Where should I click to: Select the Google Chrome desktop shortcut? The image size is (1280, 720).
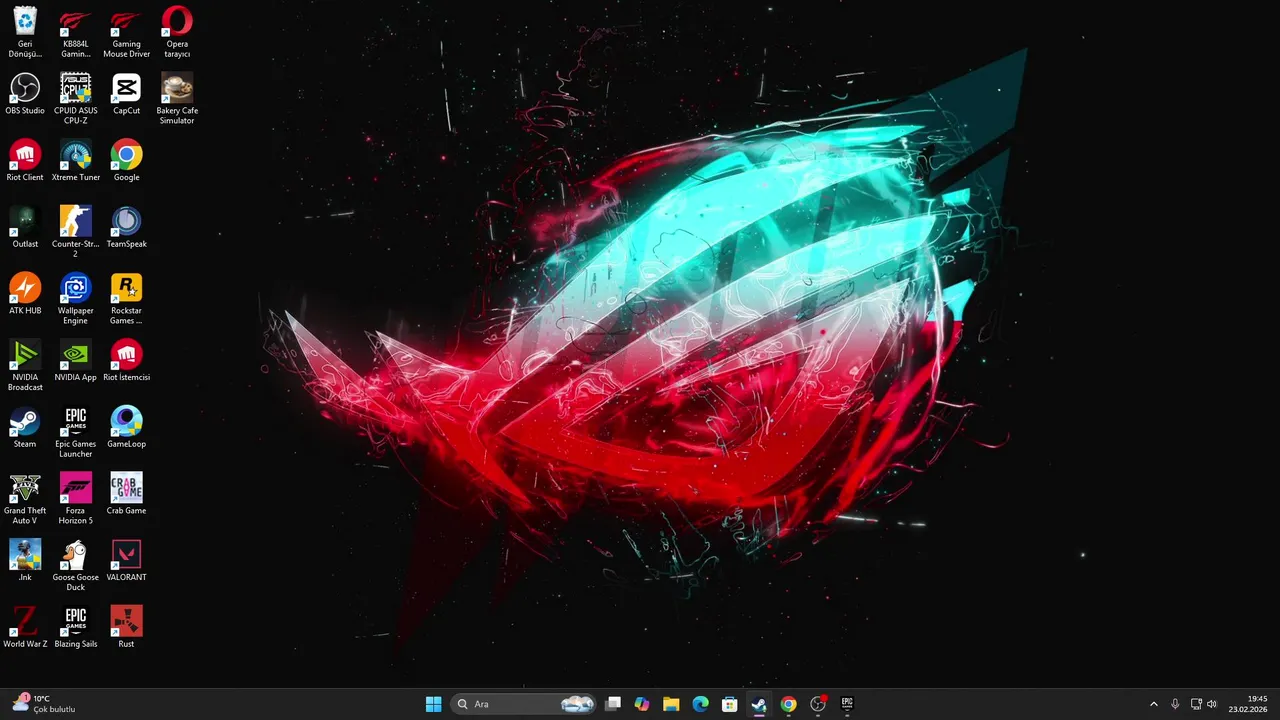(126, 161)
